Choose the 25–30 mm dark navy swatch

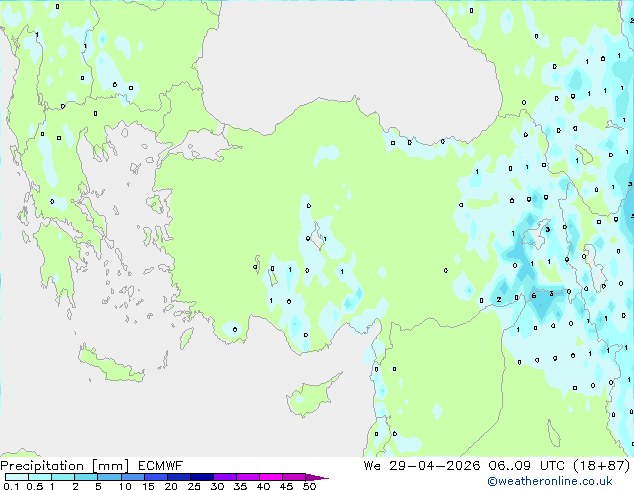[202, 477]
